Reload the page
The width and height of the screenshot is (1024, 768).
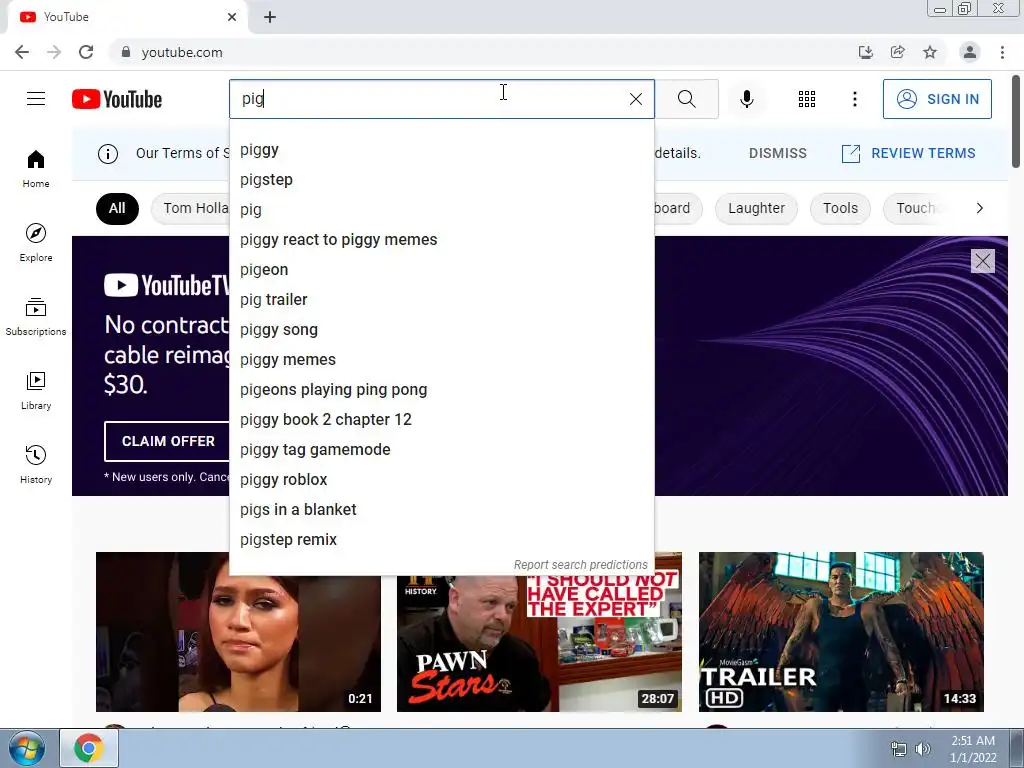click(86, 52)
